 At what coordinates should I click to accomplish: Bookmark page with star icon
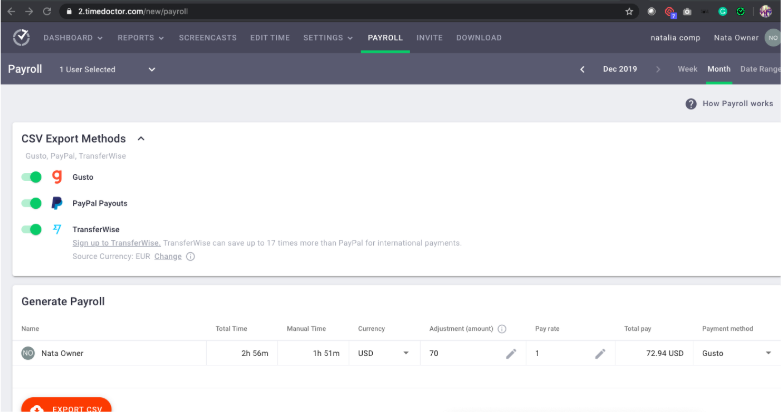tap(629, 11)
